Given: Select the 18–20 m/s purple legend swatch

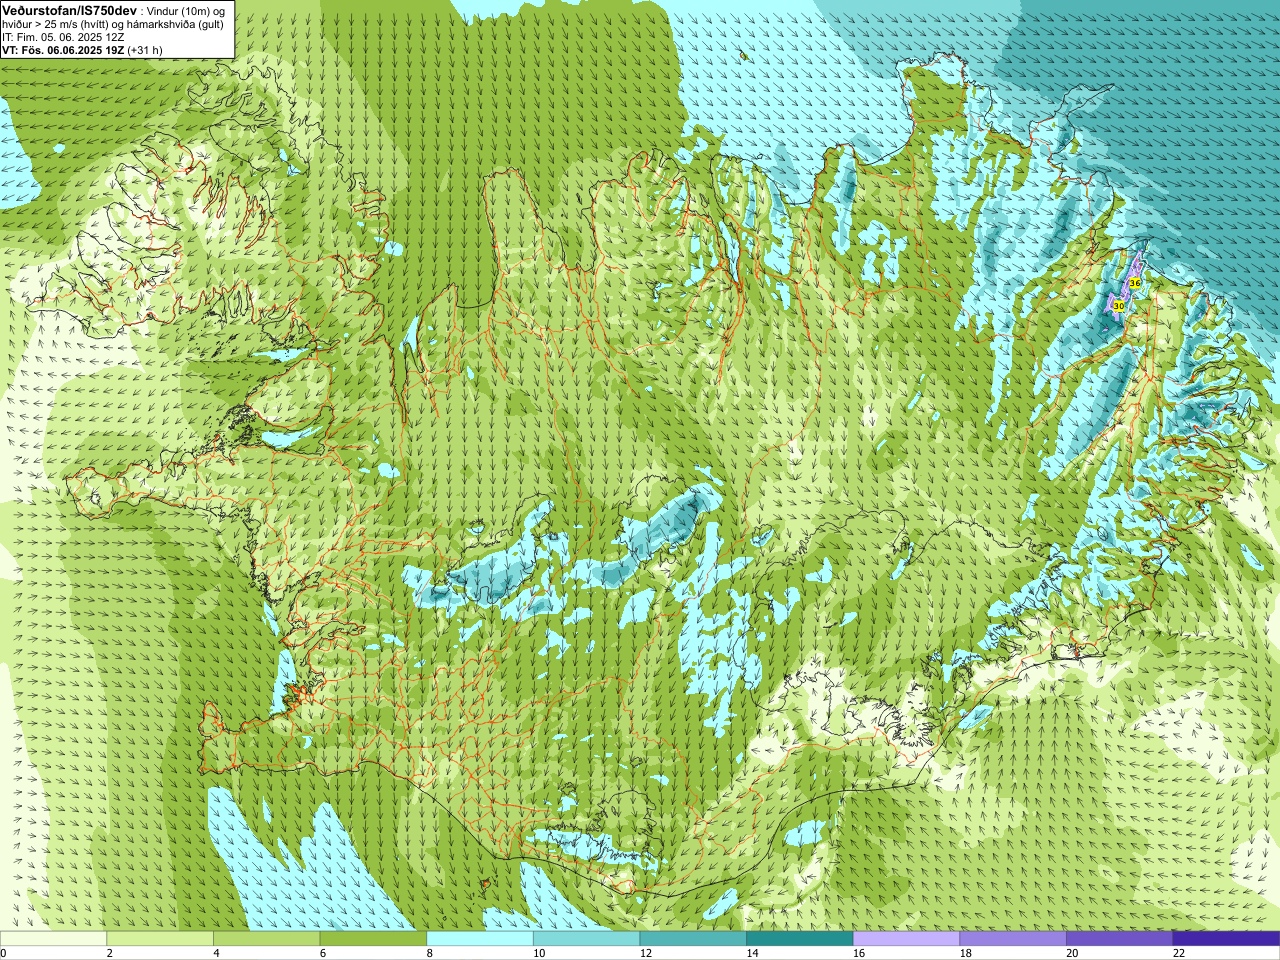Looking at the screenshot, I should point(1013,939).
